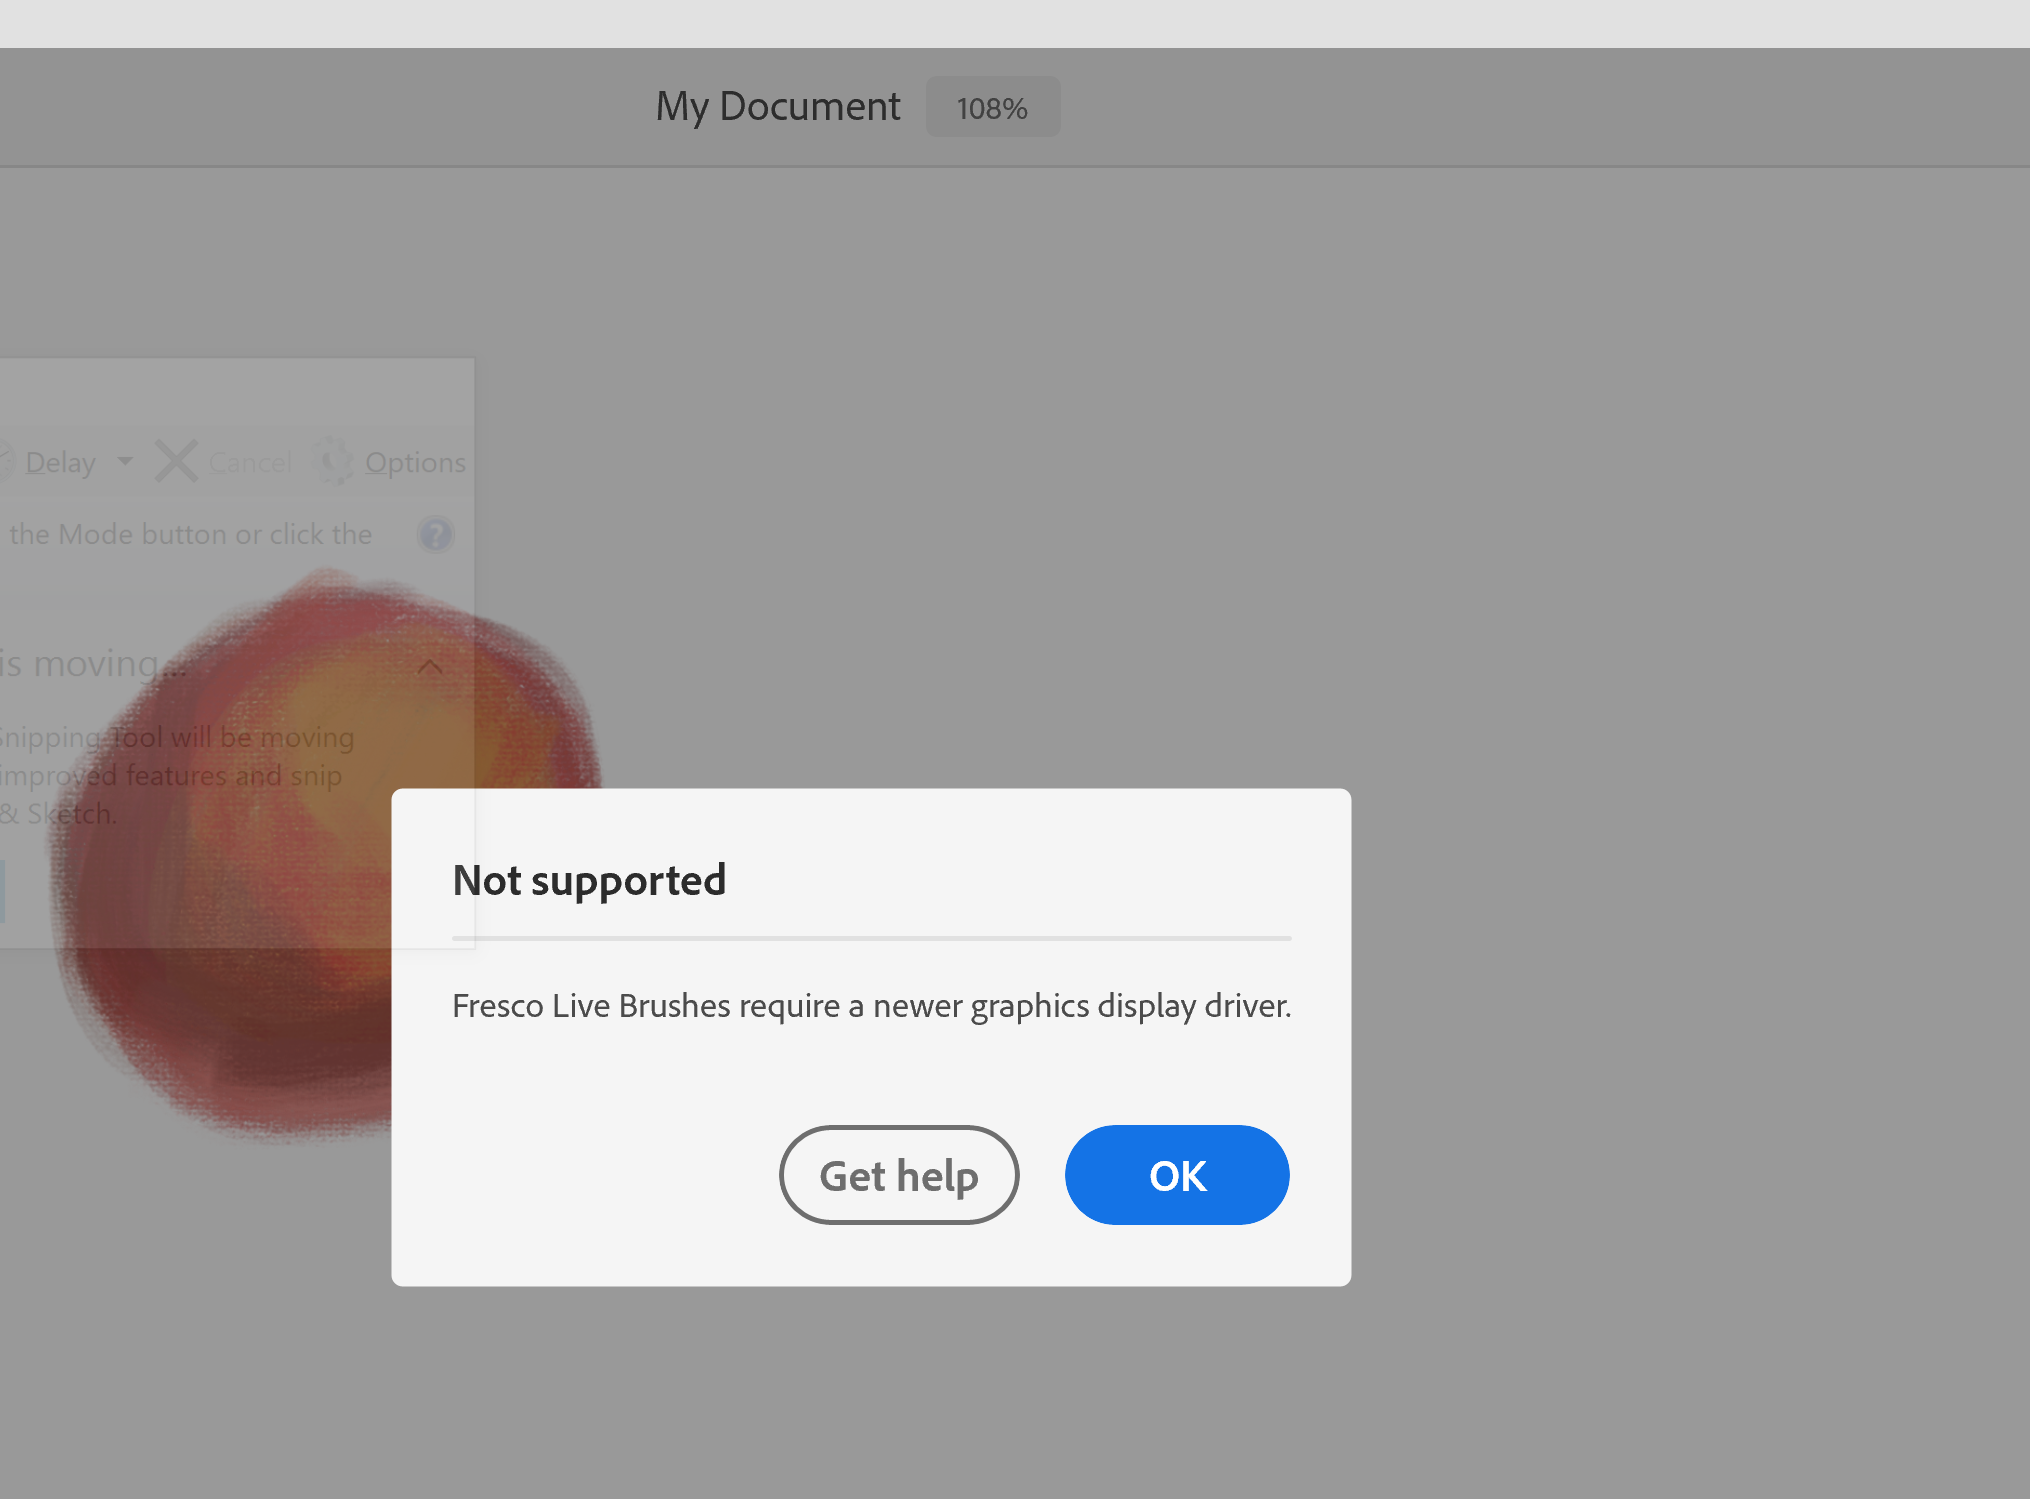The height and width of the screenshot is (1499, 2030).
Task: Collapse the 'is moving...' notice chevron
Action: [430, 666]
